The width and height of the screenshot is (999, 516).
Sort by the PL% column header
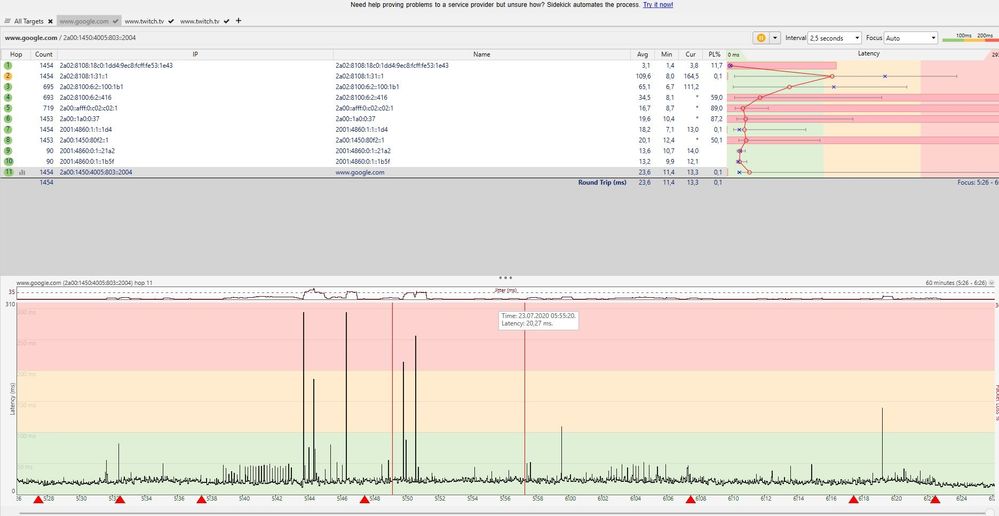(x=714, y=53)
